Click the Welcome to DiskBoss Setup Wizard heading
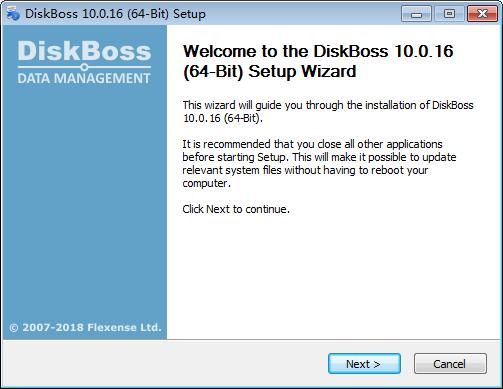503x389 pixels. pos(318,61)
